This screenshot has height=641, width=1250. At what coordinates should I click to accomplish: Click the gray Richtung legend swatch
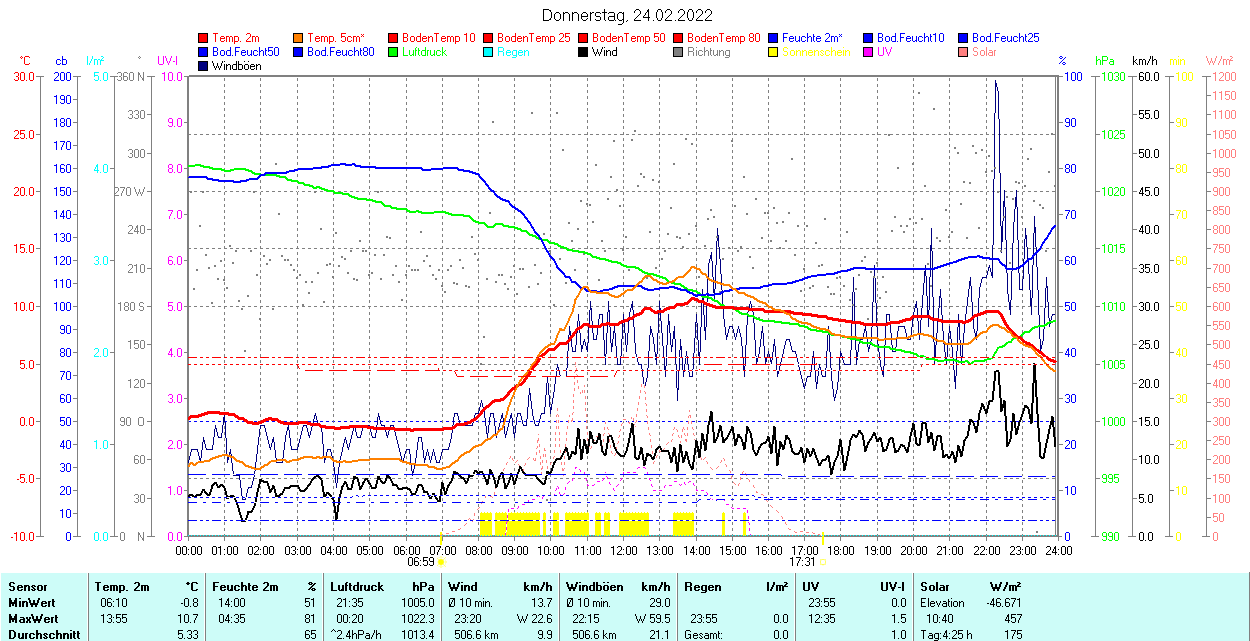coord(678,52)
